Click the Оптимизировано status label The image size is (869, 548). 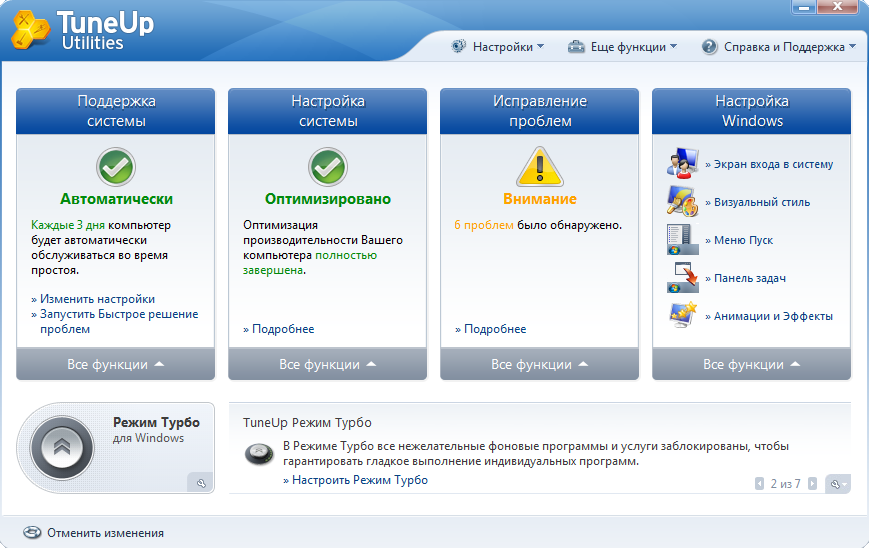coord(328,198)
